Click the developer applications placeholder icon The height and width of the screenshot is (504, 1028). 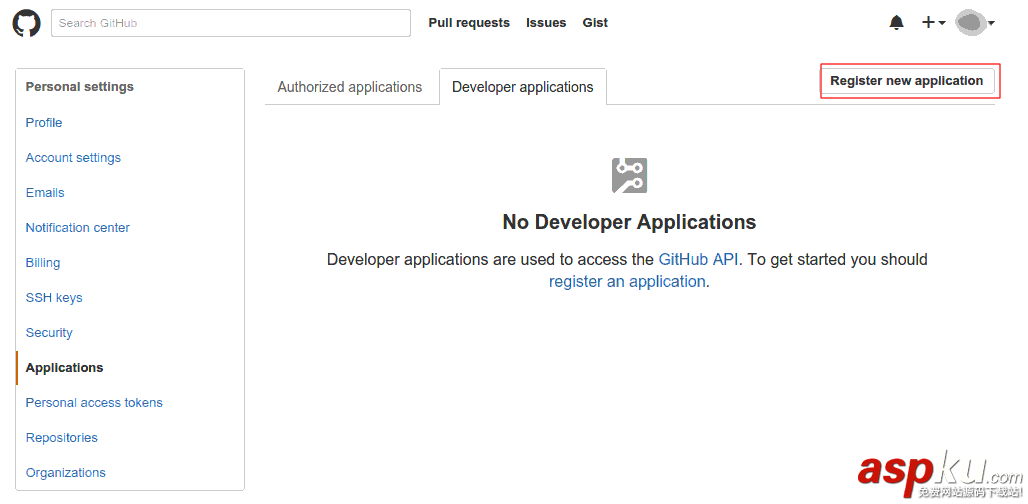tap(629, 176)
